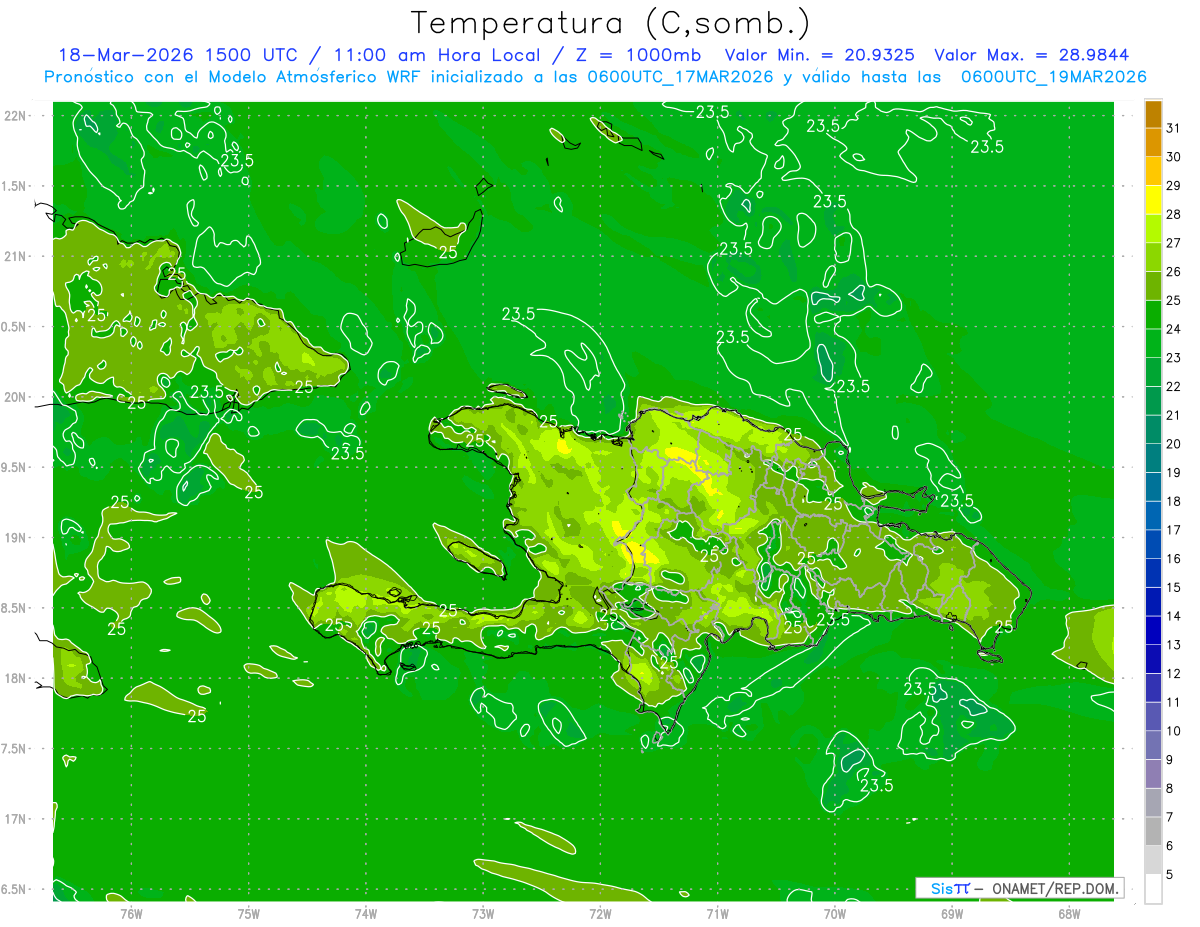
Task: Click the white legend block below 5
Action: pyautogui.click(x=1153, y=889)
